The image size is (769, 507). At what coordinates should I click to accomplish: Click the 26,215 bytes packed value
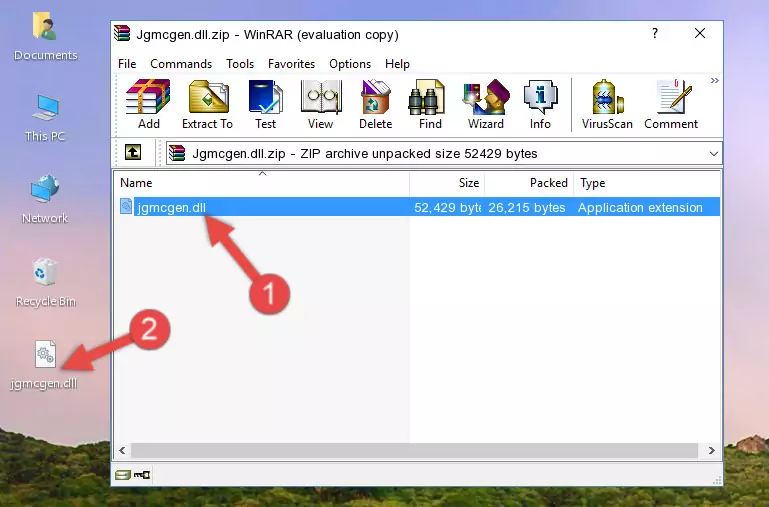click(527, 207)
